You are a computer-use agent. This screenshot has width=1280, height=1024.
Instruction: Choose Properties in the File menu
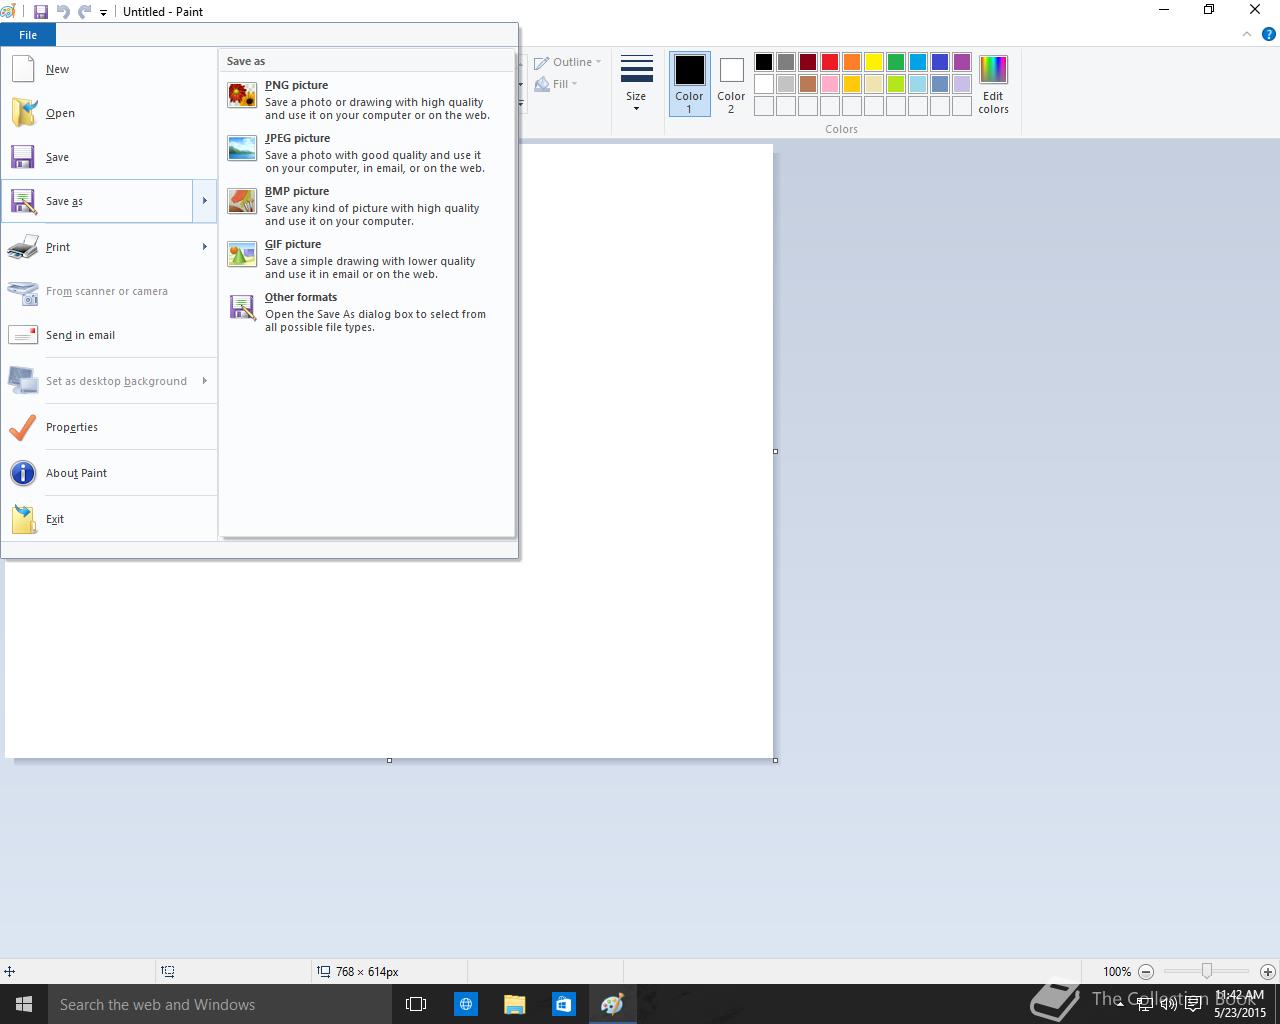coord(109,427)
